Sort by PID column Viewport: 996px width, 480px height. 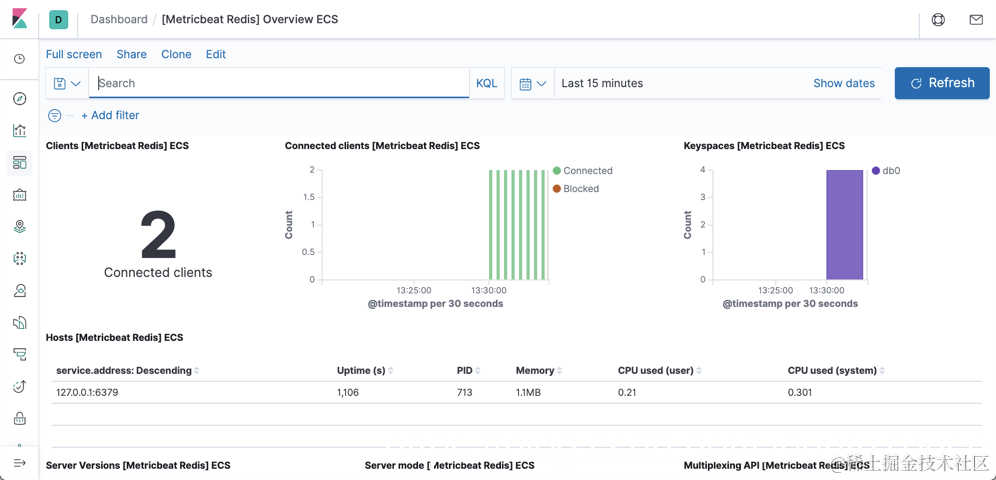[x=468, y=370]
